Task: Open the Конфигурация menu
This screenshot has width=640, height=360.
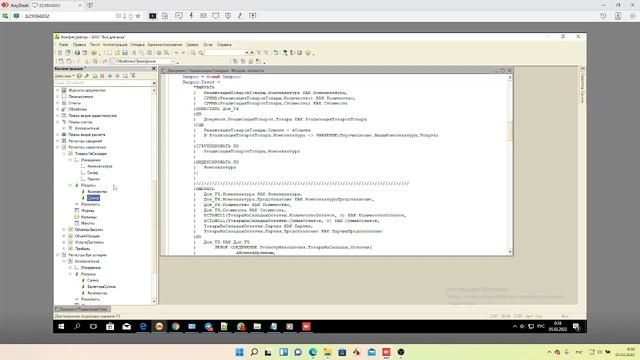Action: [x=115, y=44]
